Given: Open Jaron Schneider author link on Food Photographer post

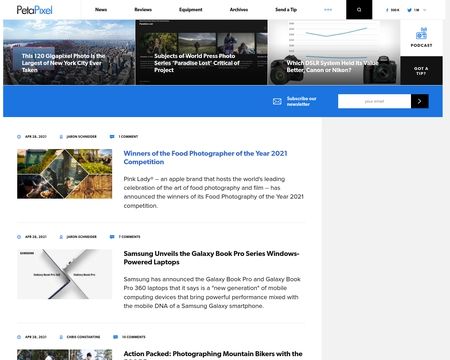Looking at the screenshot, I should (82, 137).
